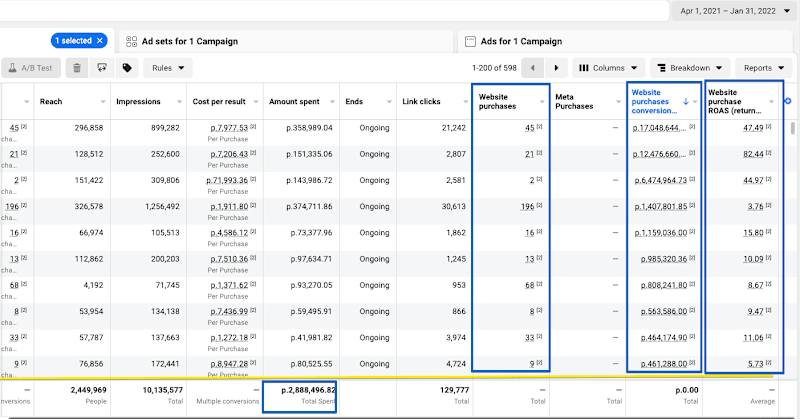The width and height of the screenshot is (800, 419).
Task: Click total impressions 10,135,577
Action: pyautogui.click(x=162, y=390)
